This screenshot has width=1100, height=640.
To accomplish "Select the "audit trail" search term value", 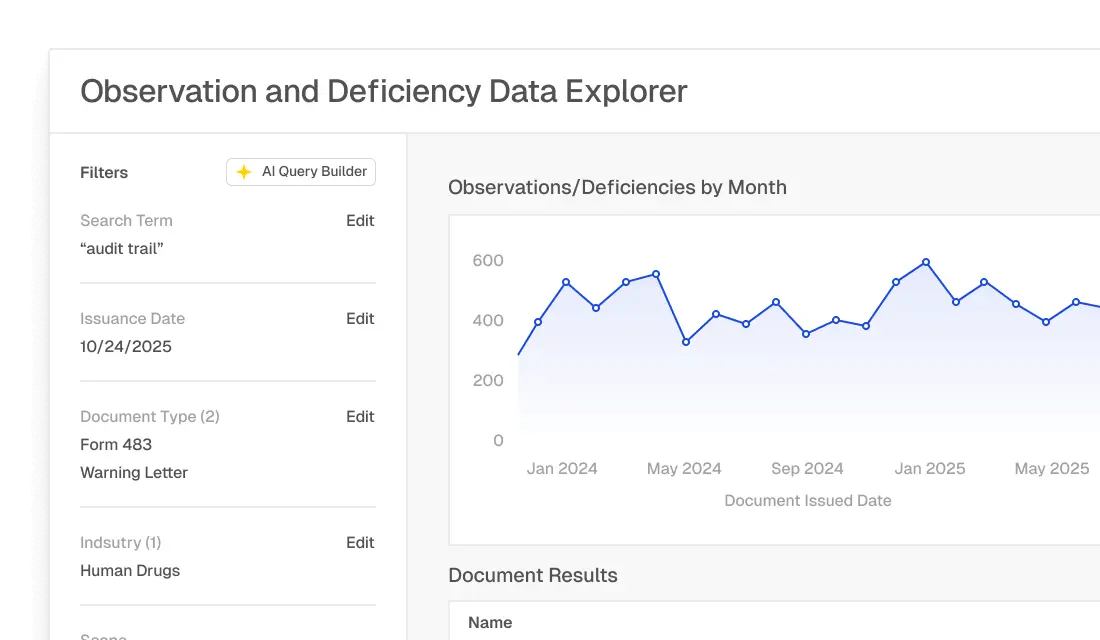I will click(x=122, y=249).
